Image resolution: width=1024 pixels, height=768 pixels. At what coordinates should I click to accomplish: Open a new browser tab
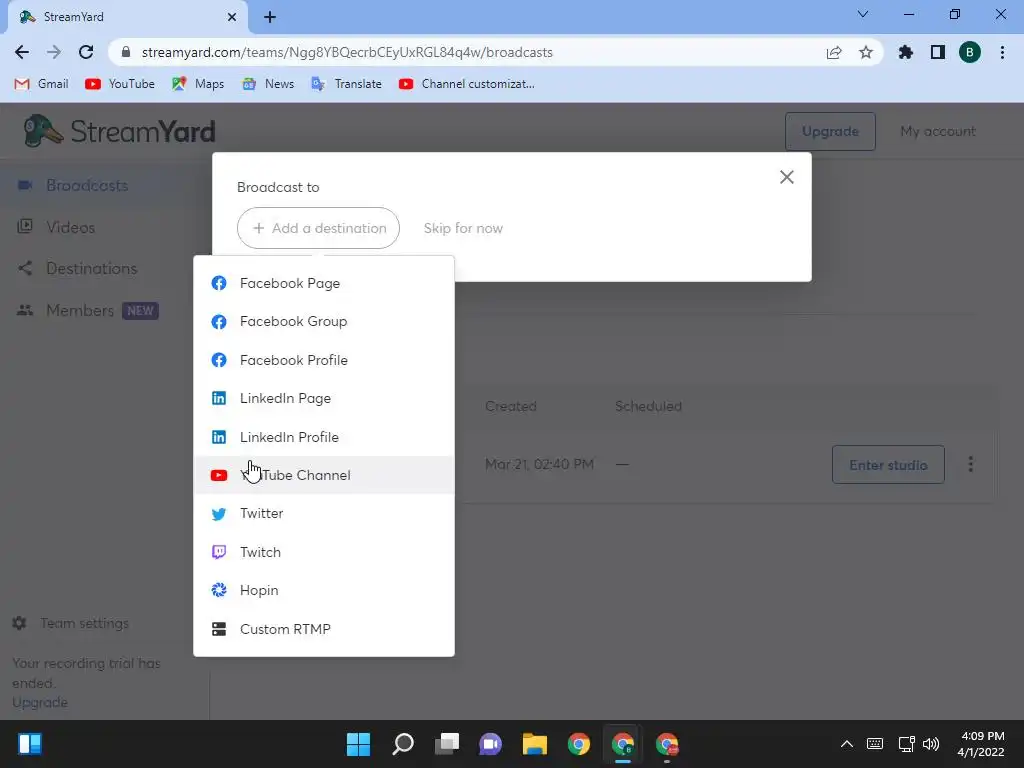pyautogui.click(x=270, y=17)
